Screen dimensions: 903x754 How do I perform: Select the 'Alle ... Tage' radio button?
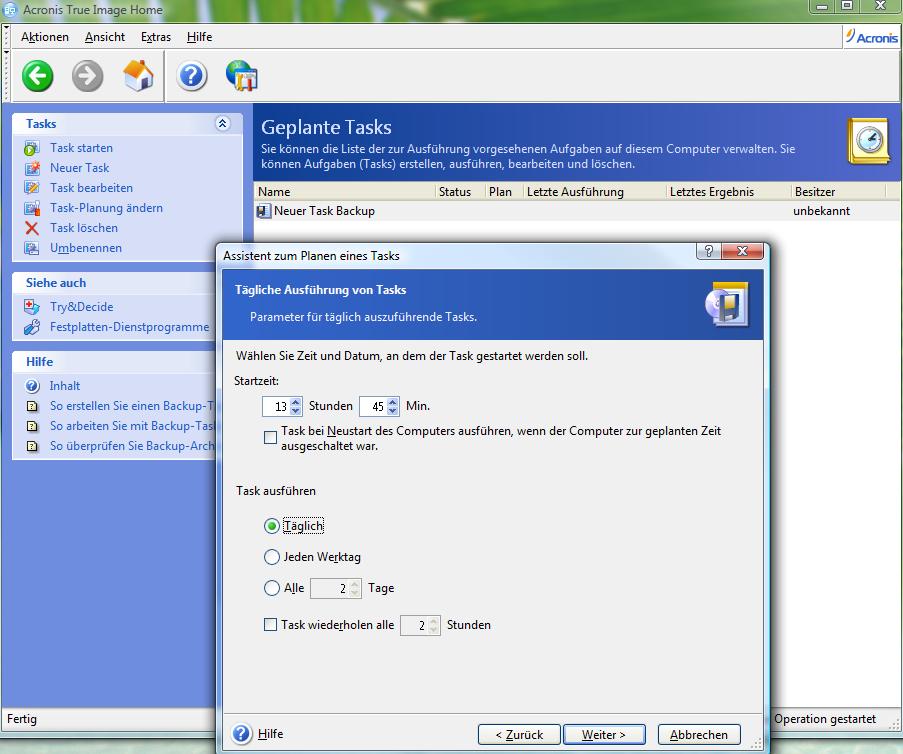pos(271,588)
